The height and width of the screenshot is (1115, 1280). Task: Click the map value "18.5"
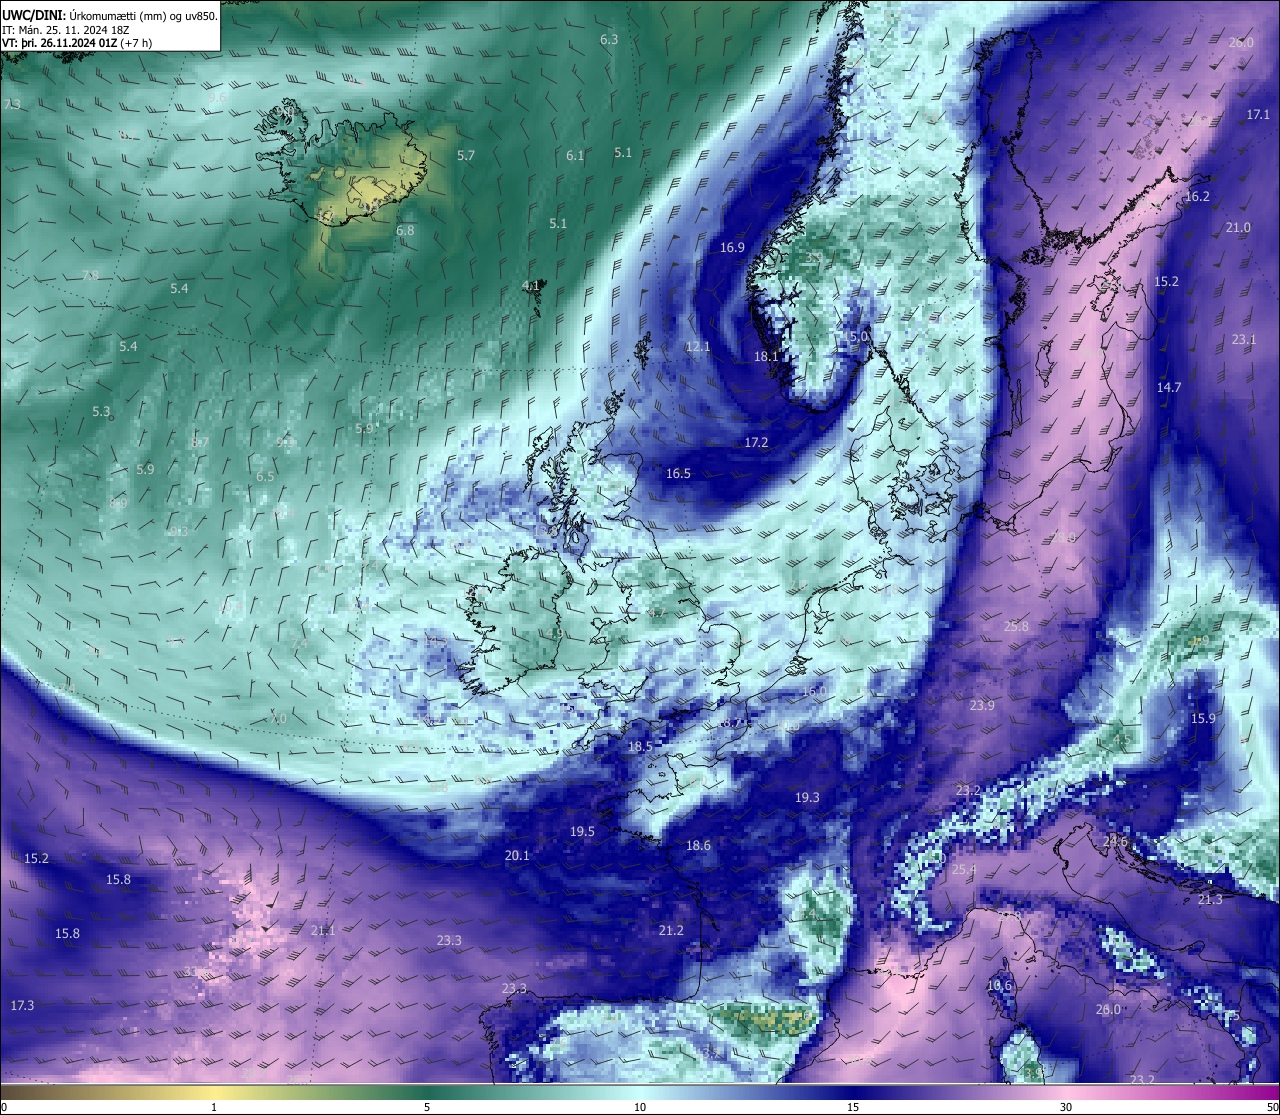640,746
